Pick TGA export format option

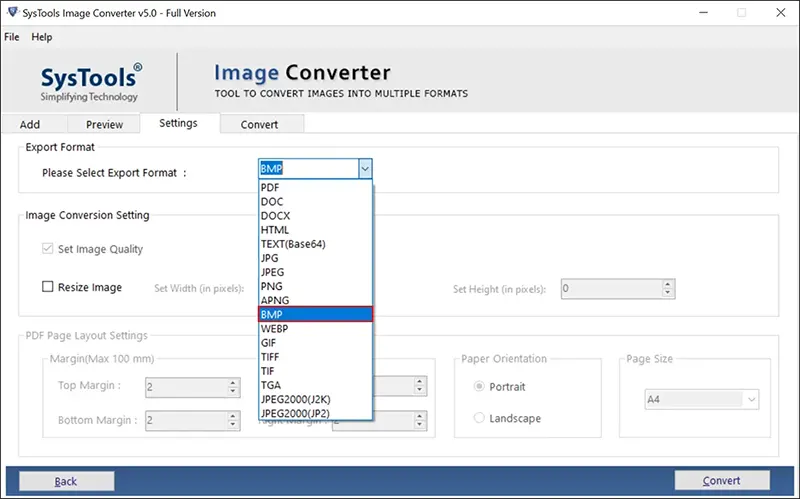(315, 385)
